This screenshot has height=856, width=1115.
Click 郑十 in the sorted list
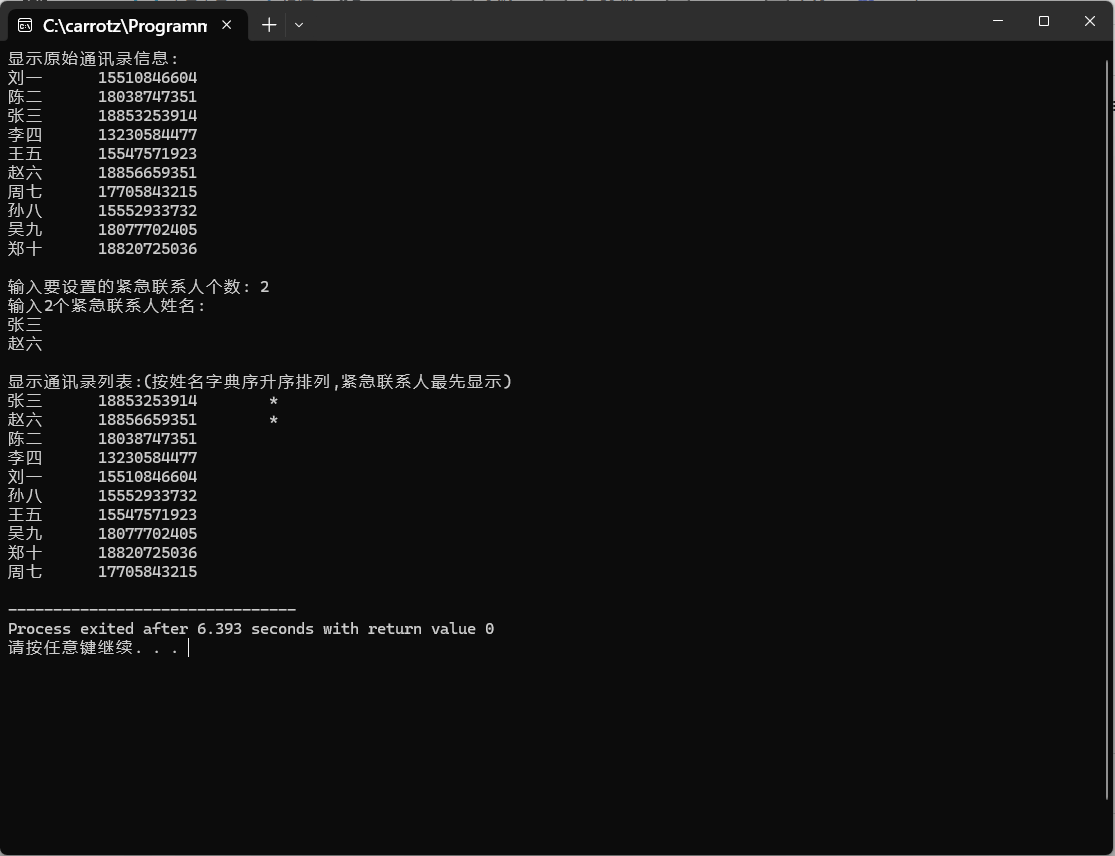(x=25, y=552)
